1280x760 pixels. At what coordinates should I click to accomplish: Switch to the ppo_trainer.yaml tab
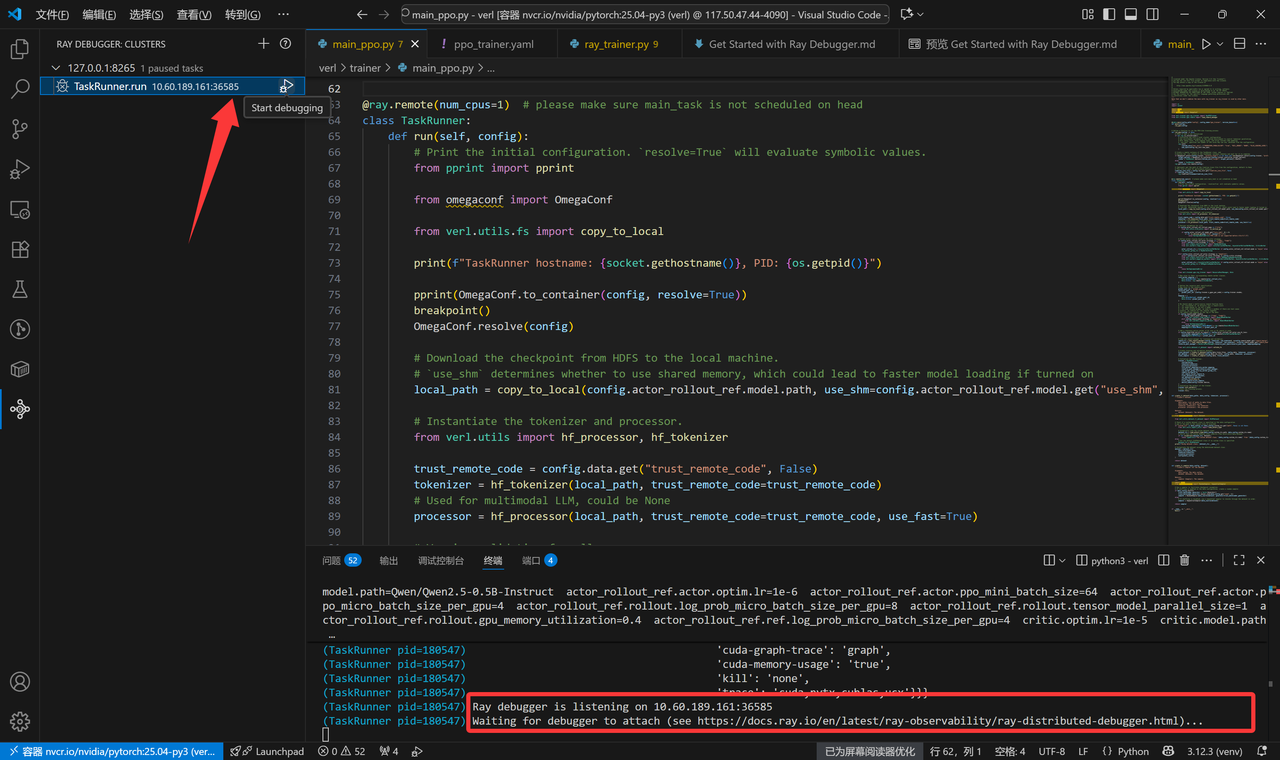[494, 45]
